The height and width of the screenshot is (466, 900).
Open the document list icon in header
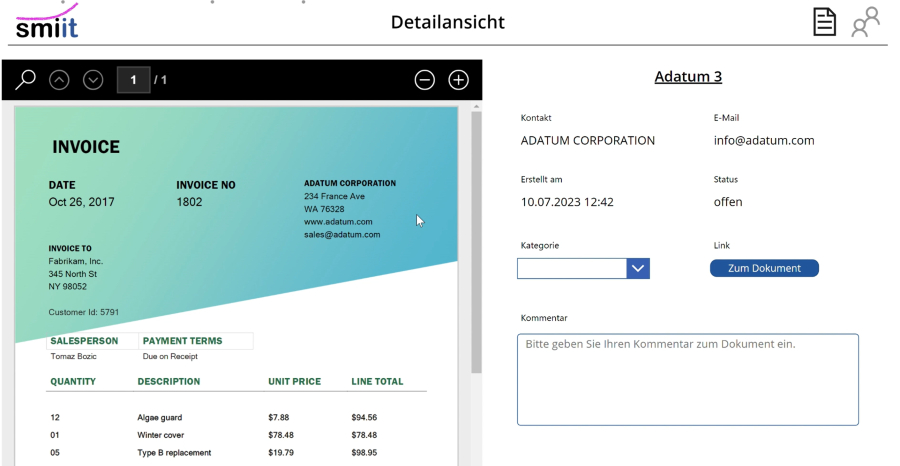pyautogui.click(x=824, y=22)
